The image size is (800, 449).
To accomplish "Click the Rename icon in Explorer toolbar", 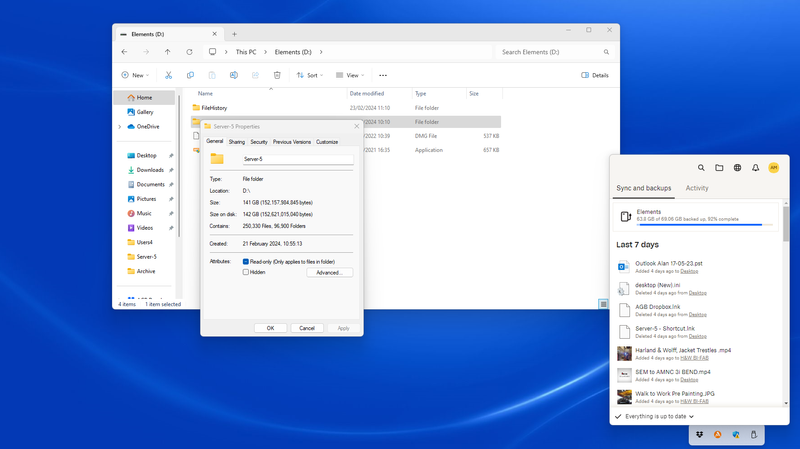I will [234, 75].
